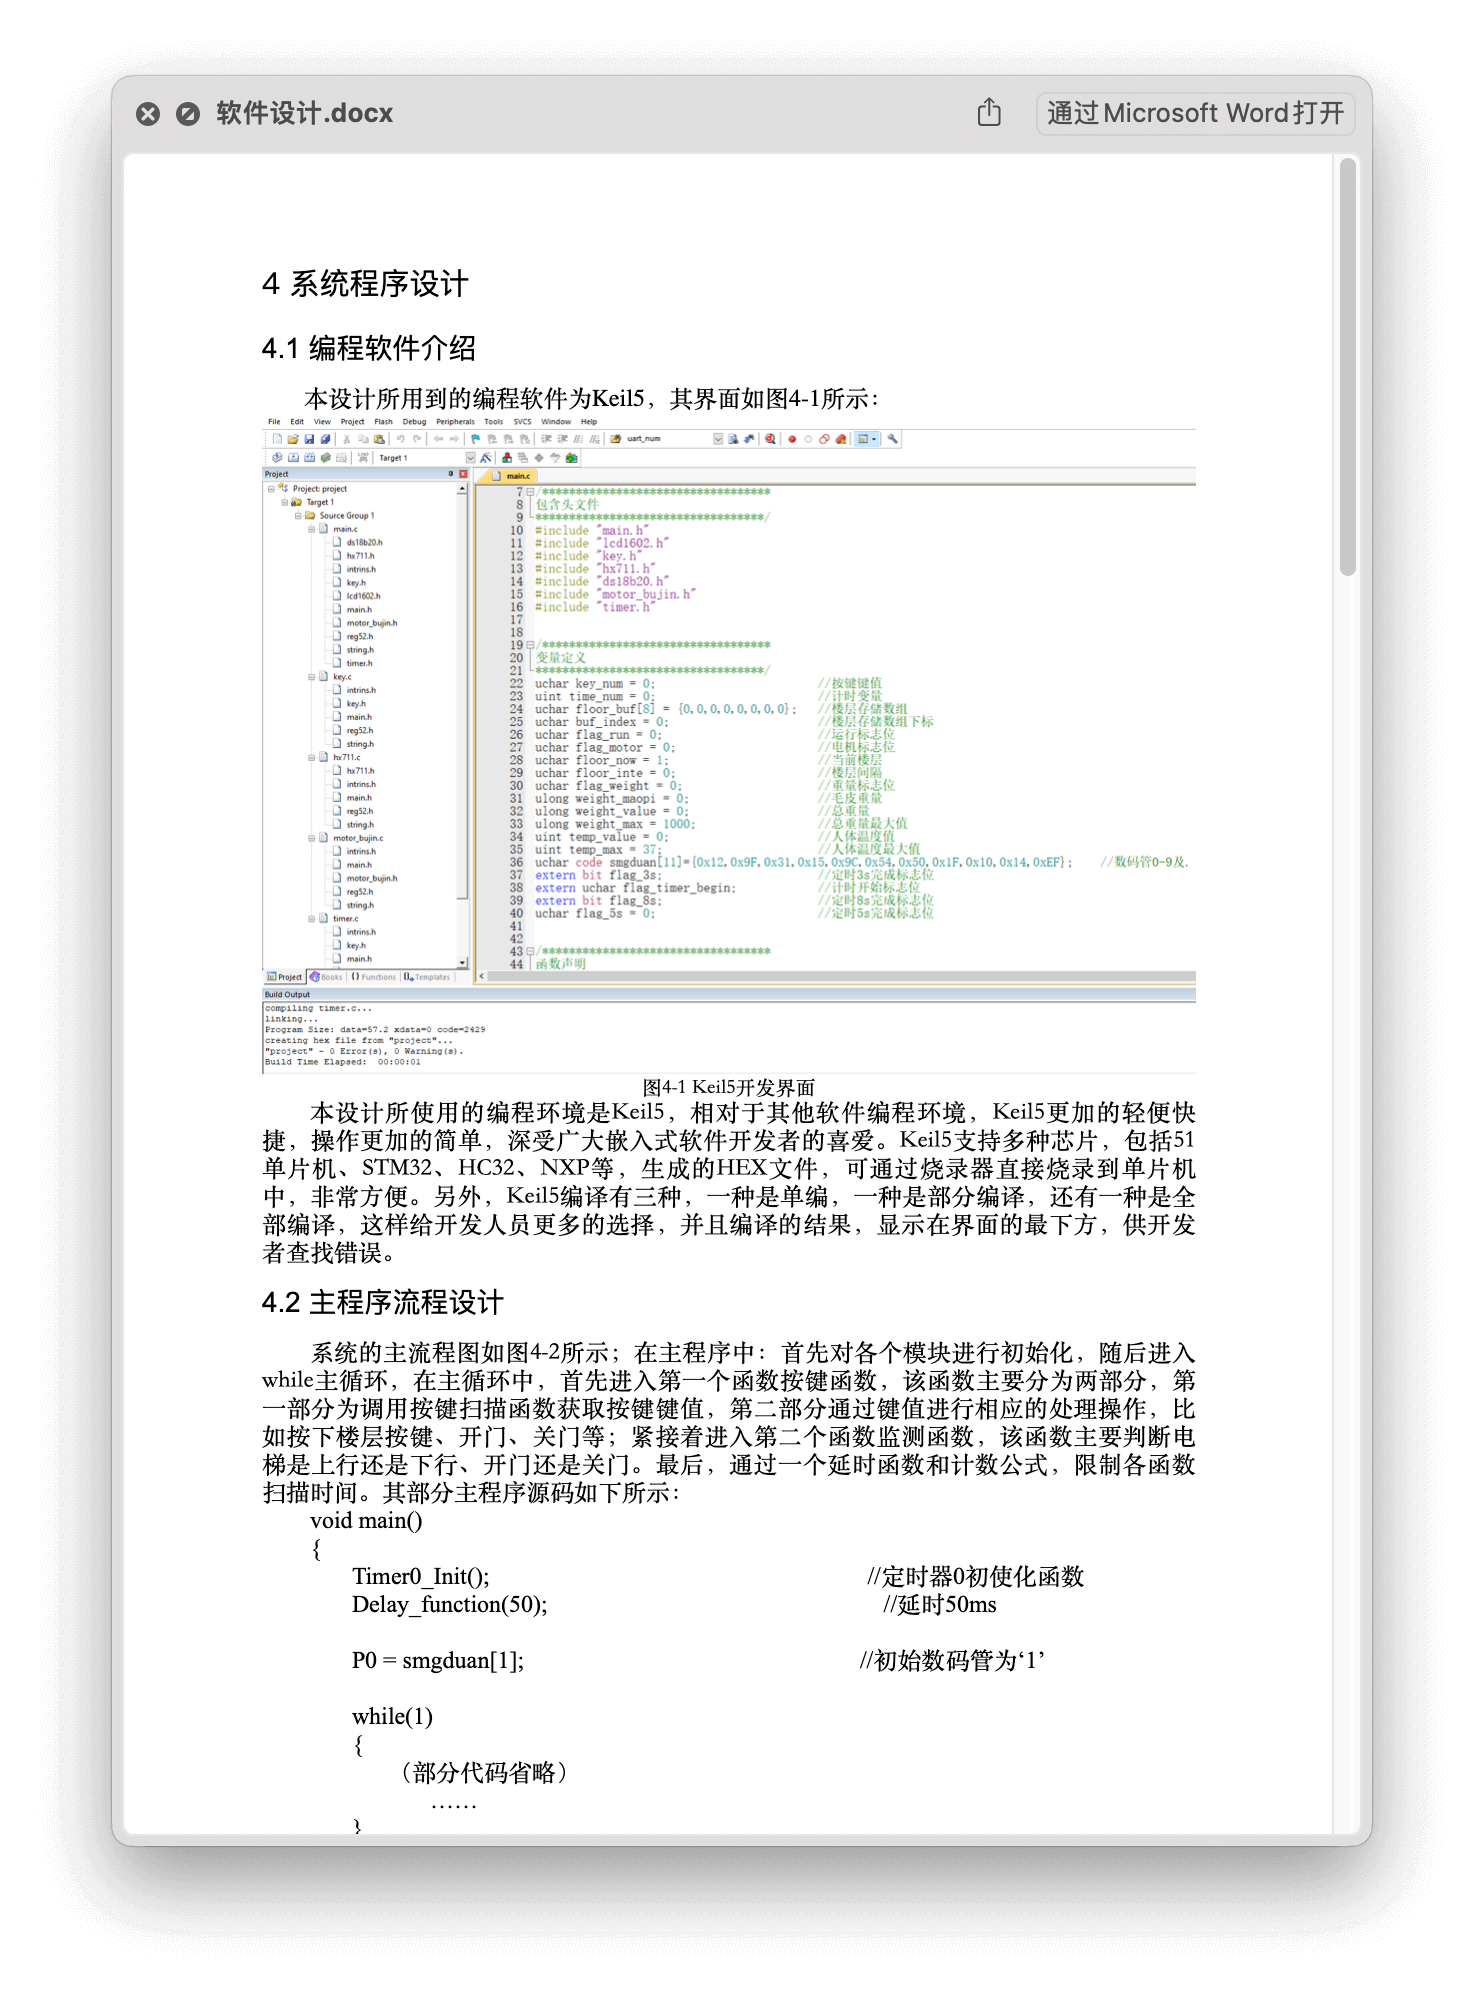The width and height of the screenshot is (1484, 1994).
Task: Click the comment '//初始数码管为‘1’'
Action: click(x=952, y=1661)
